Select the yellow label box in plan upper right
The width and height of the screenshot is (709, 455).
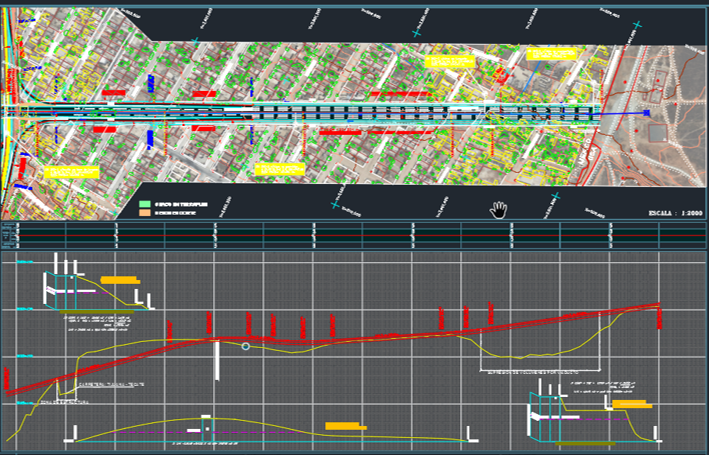(552, 53)
